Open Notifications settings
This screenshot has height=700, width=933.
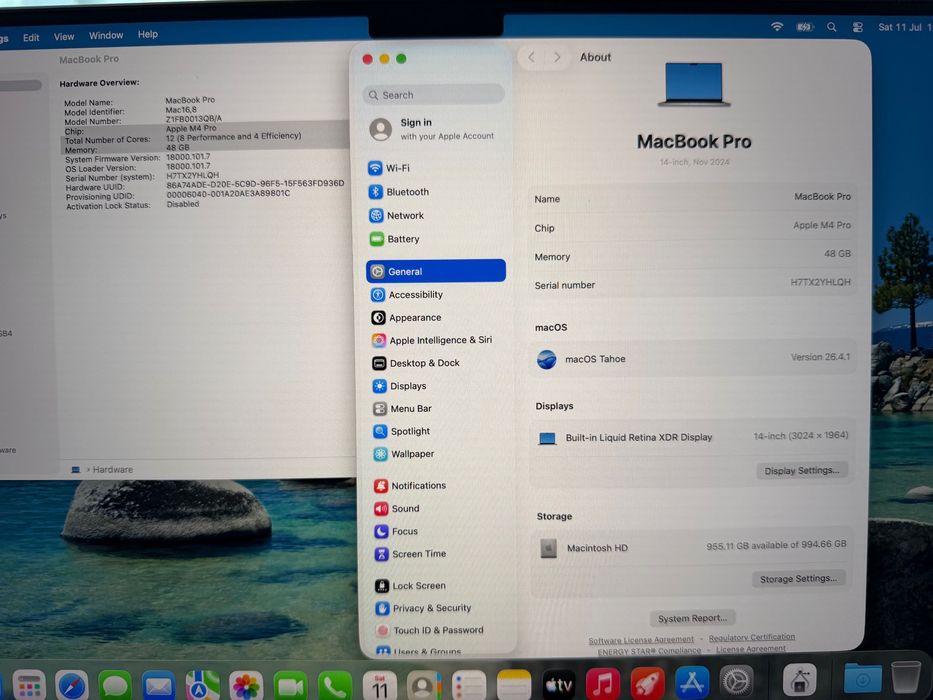tap(410, 486)
